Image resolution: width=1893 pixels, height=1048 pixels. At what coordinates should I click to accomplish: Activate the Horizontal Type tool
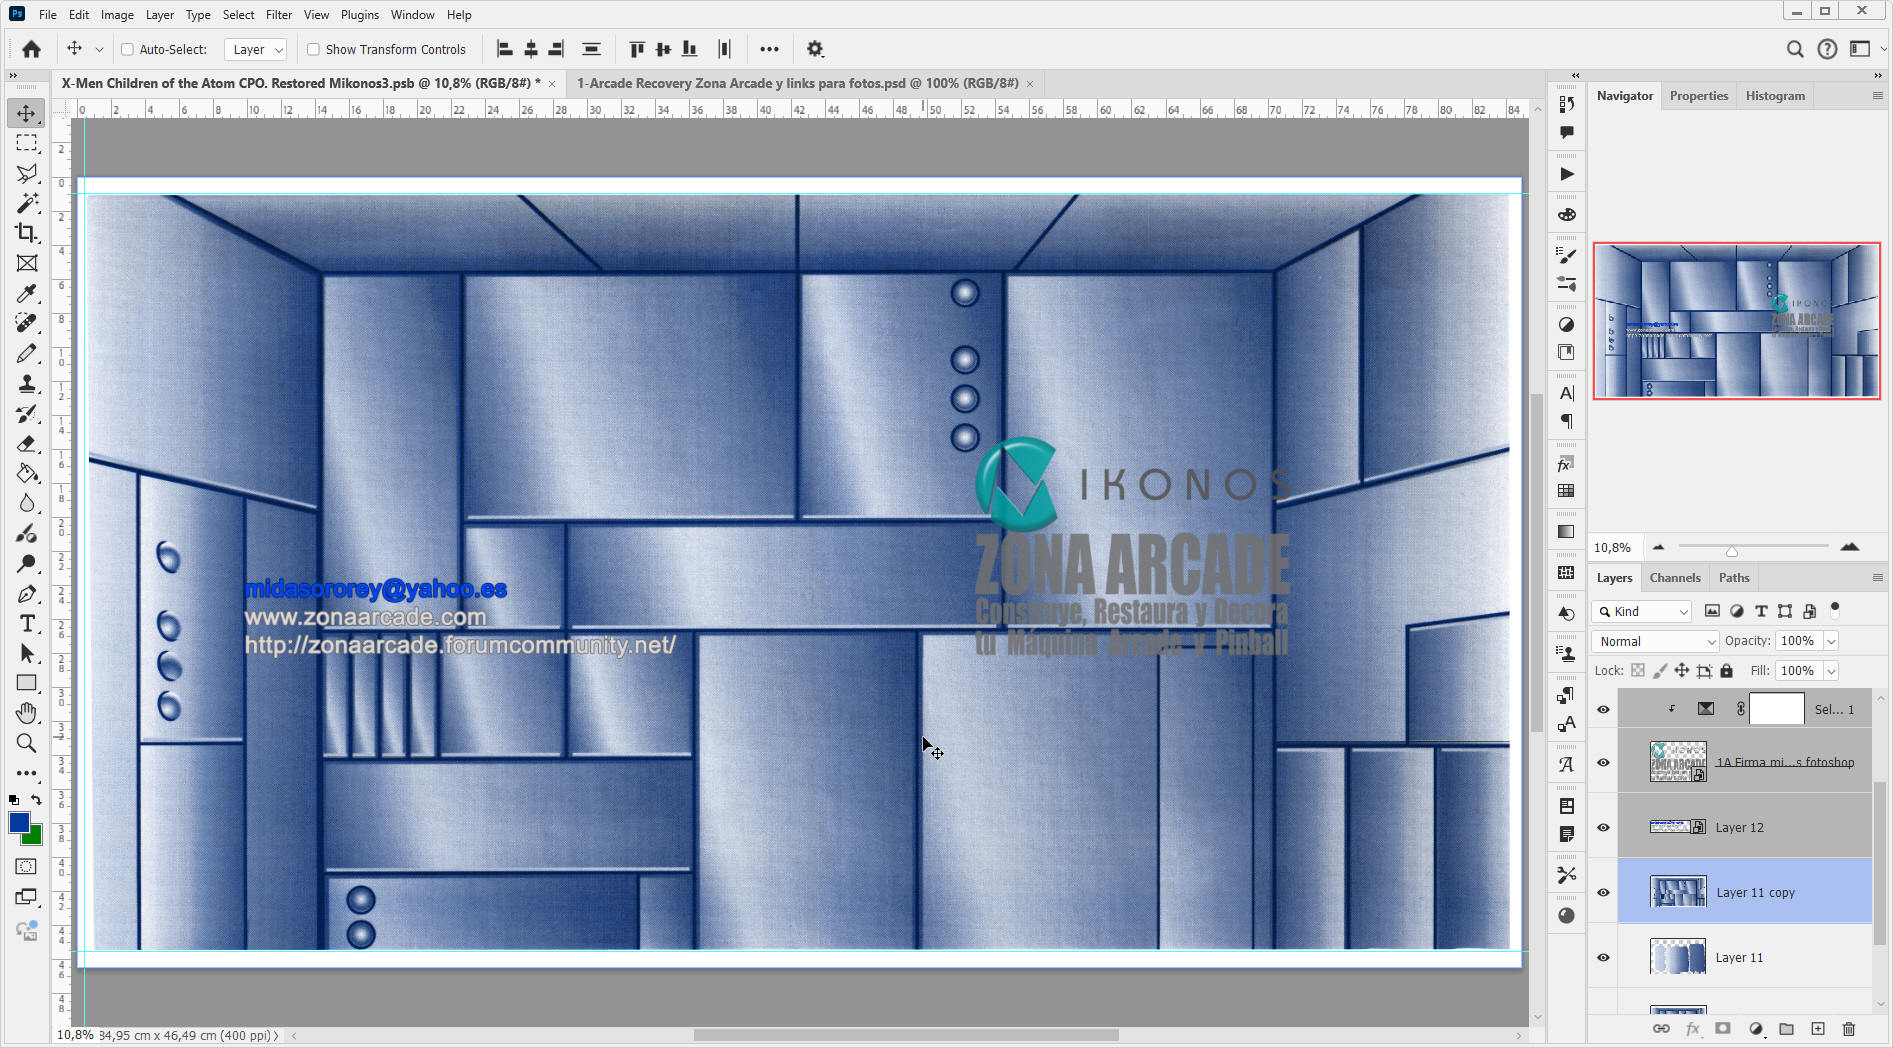coord(26,623)
